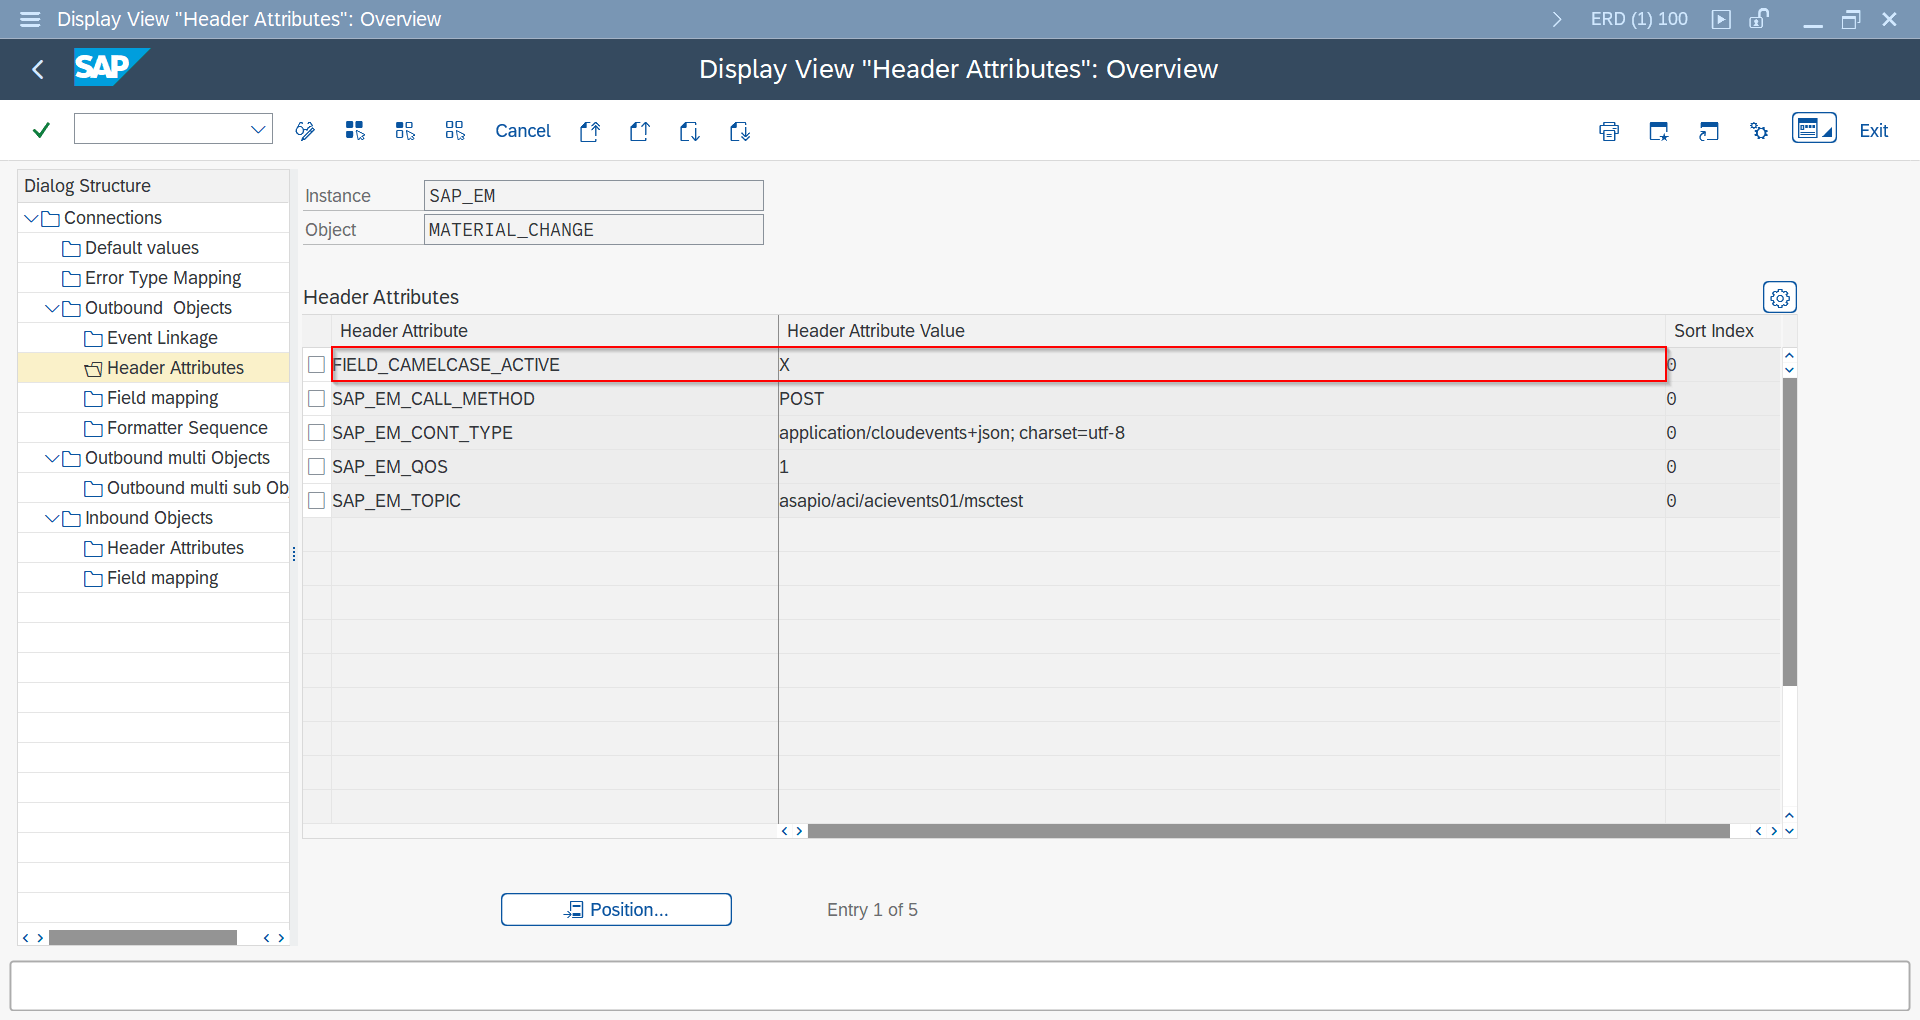Click the Create new window icon

(x=1659, y=131)
